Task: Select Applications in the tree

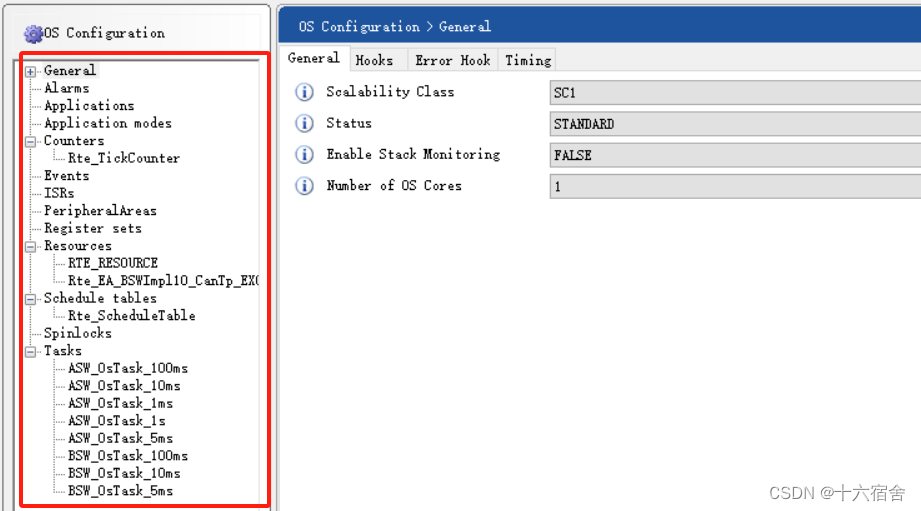Action: [89, 106]
